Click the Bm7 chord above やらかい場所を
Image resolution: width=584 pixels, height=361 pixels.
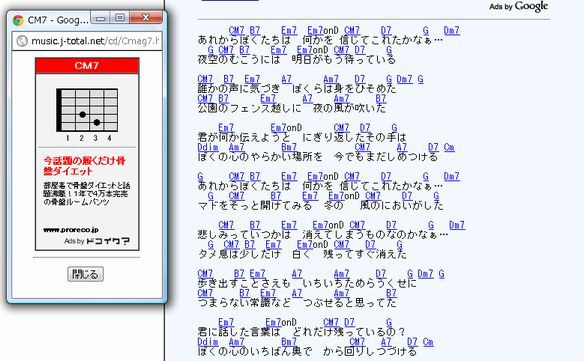point(289,147)
